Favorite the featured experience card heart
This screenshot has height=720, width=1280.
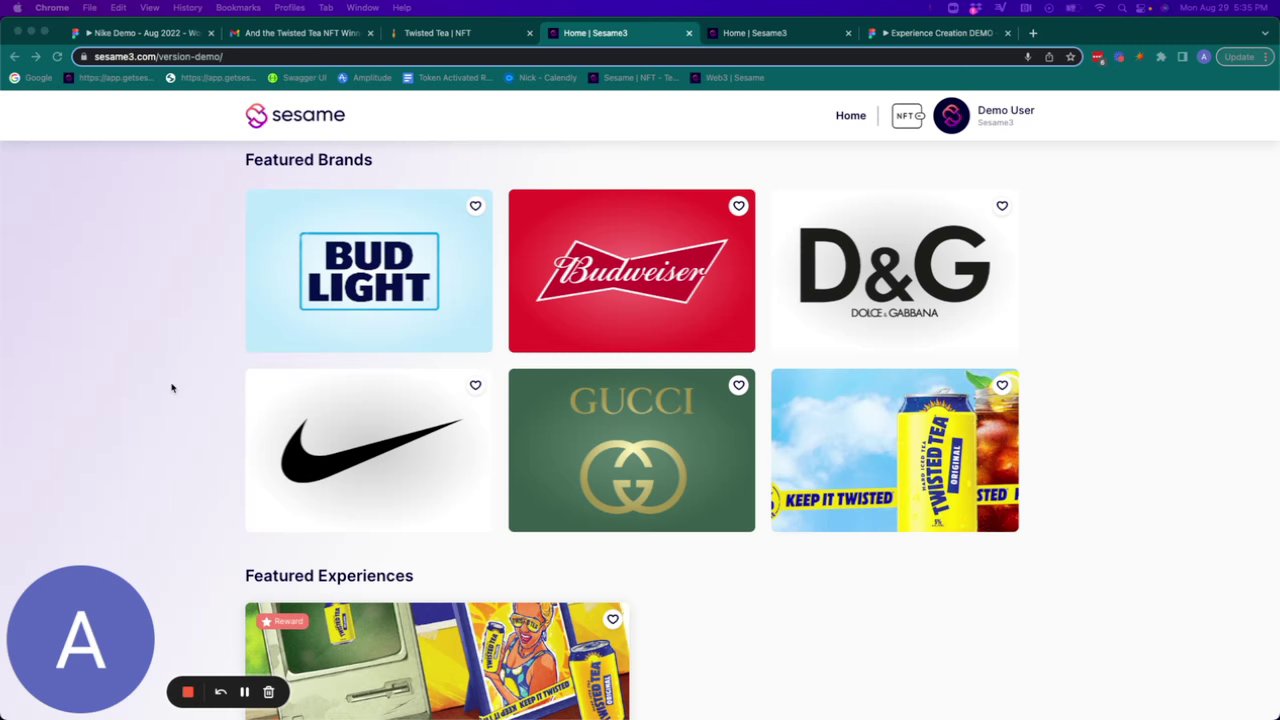click(x=612, y=619)
